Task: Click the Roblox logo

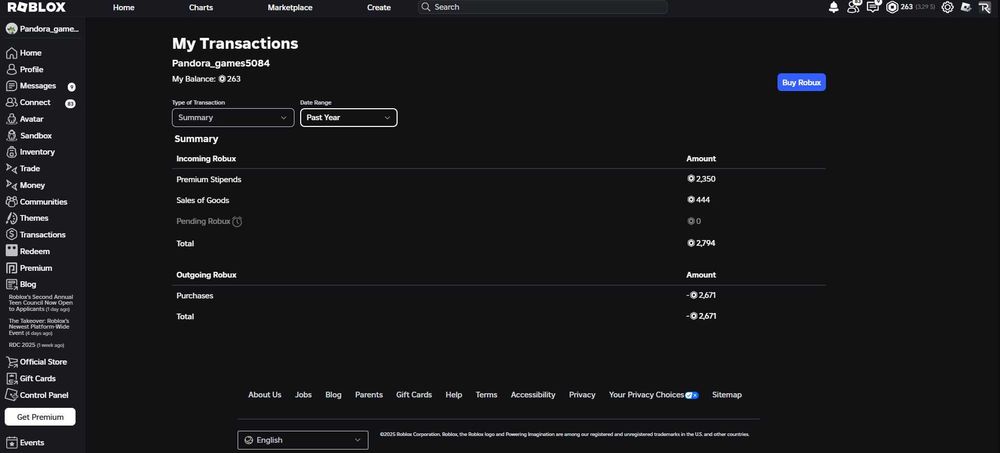Action: click(36, 7)
